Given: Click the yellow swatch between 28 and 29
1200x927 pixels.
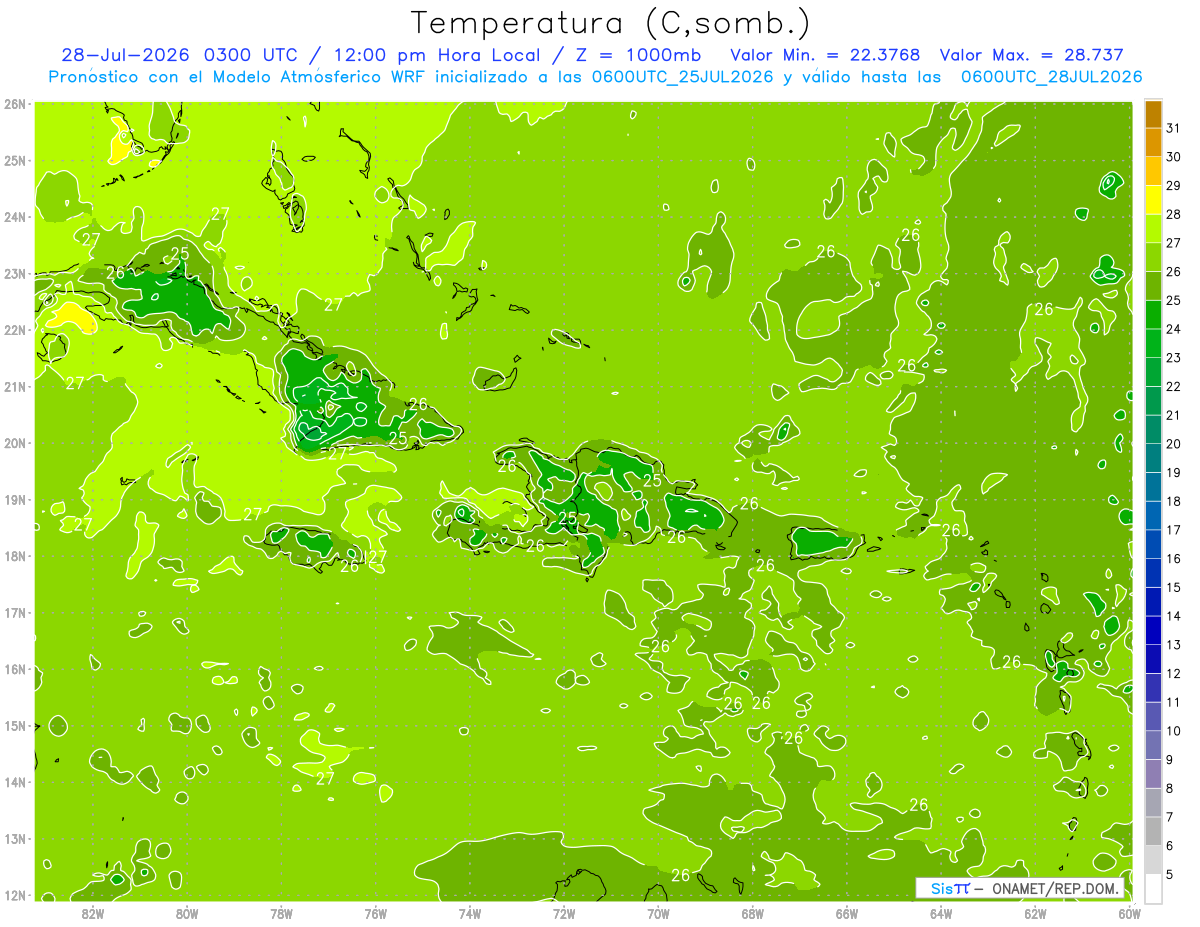Looking at the screenshot, I should point(1153,200).
